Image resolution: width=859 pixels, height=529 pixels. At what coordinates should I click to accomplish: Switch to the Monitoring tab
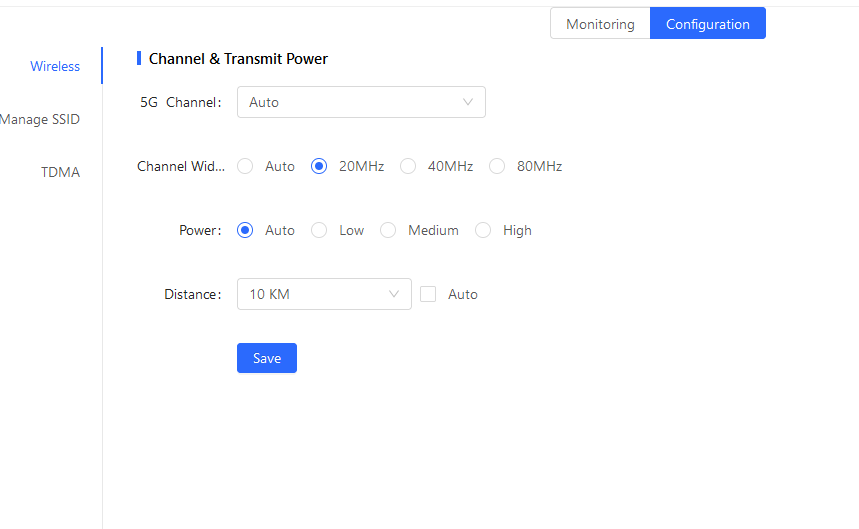click(600, 24)
